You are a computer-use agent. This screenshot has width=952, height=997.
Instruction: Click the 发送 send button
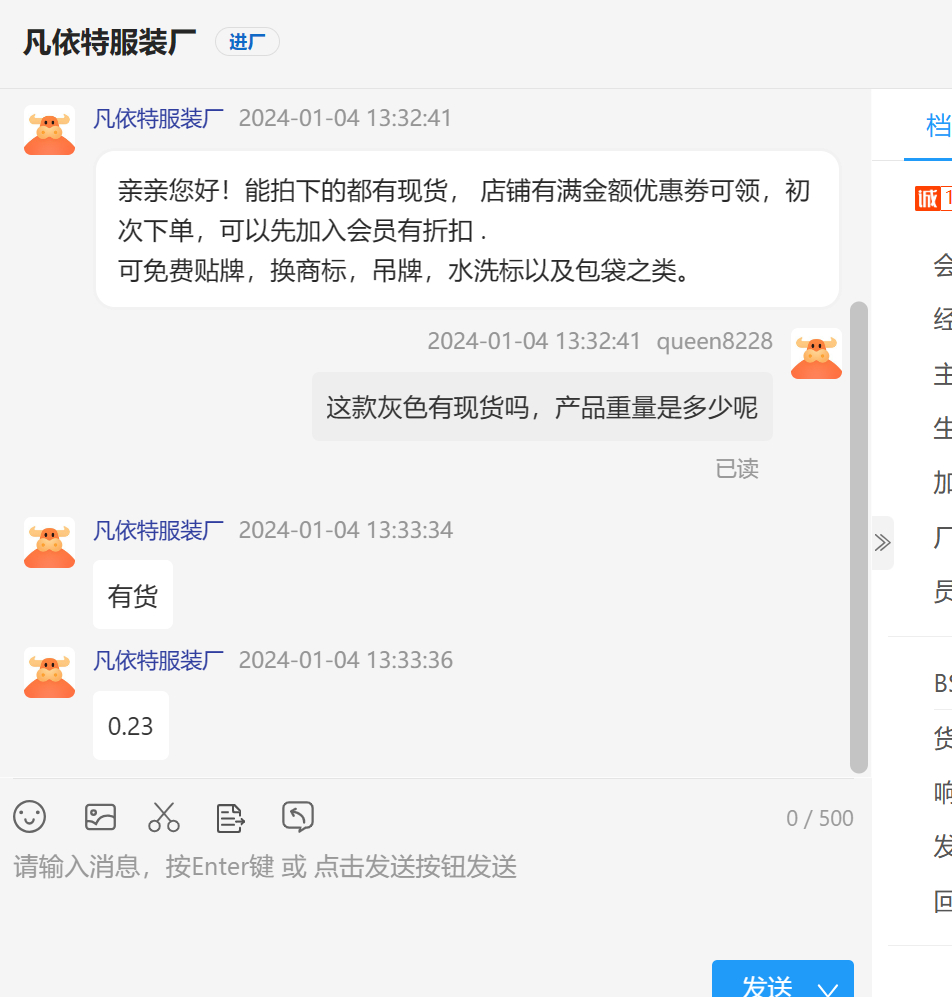[766, 983]
